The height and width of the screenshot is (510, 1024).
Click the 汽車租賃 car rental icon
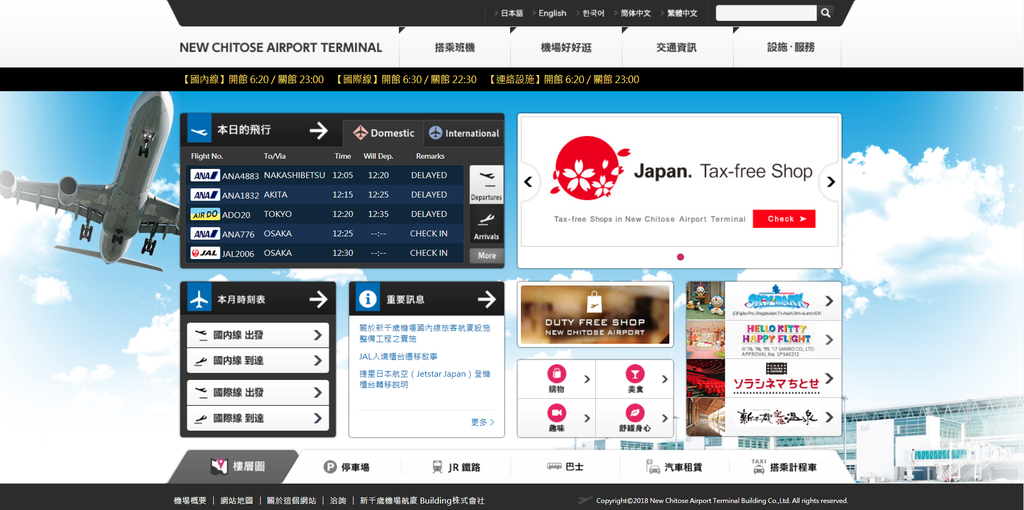653,467
